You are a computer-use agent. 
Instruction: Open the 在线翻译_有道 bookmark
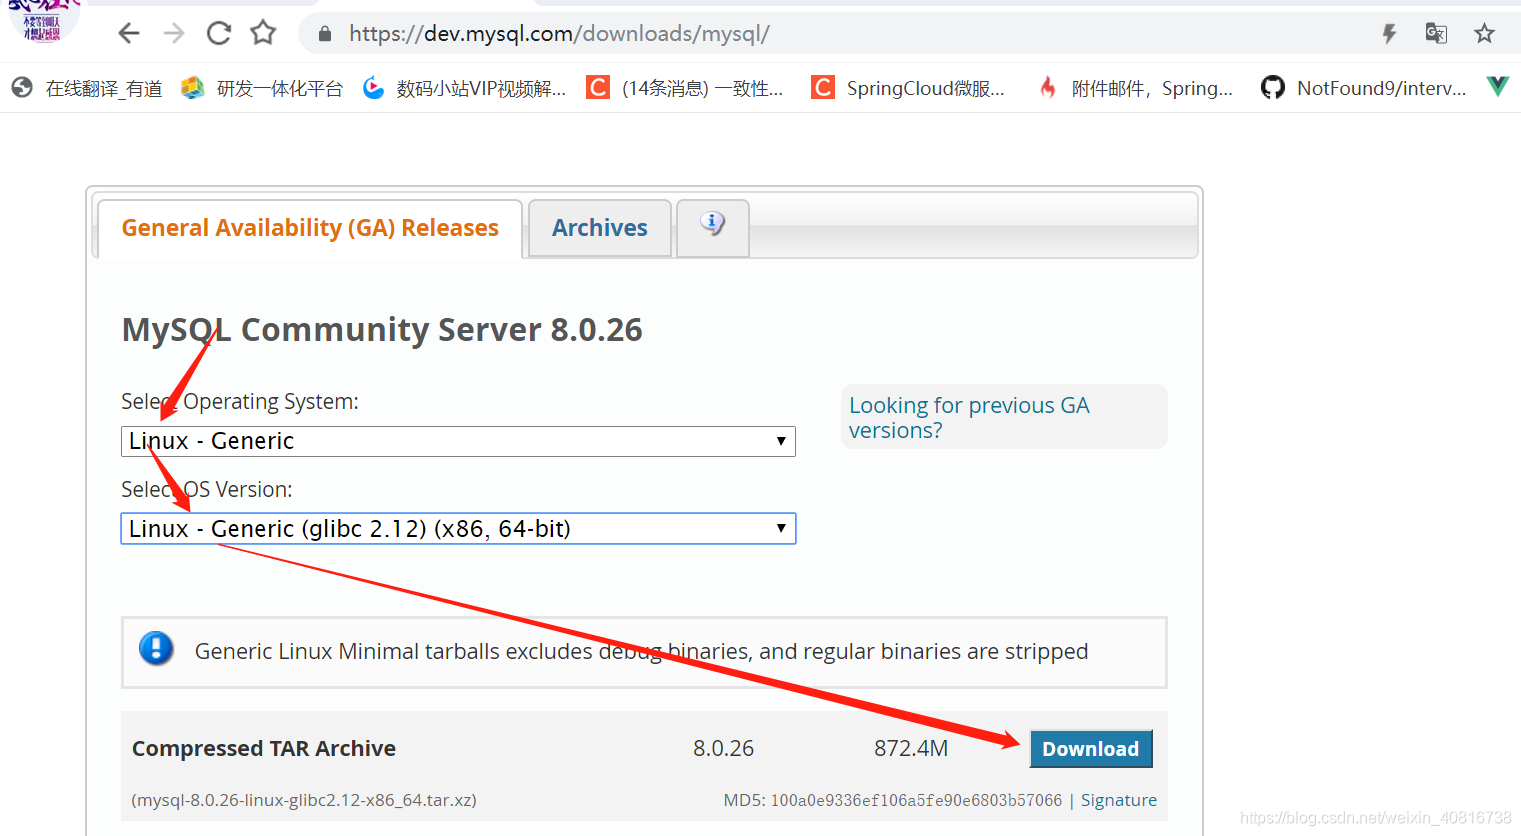[x=87, y=88]
